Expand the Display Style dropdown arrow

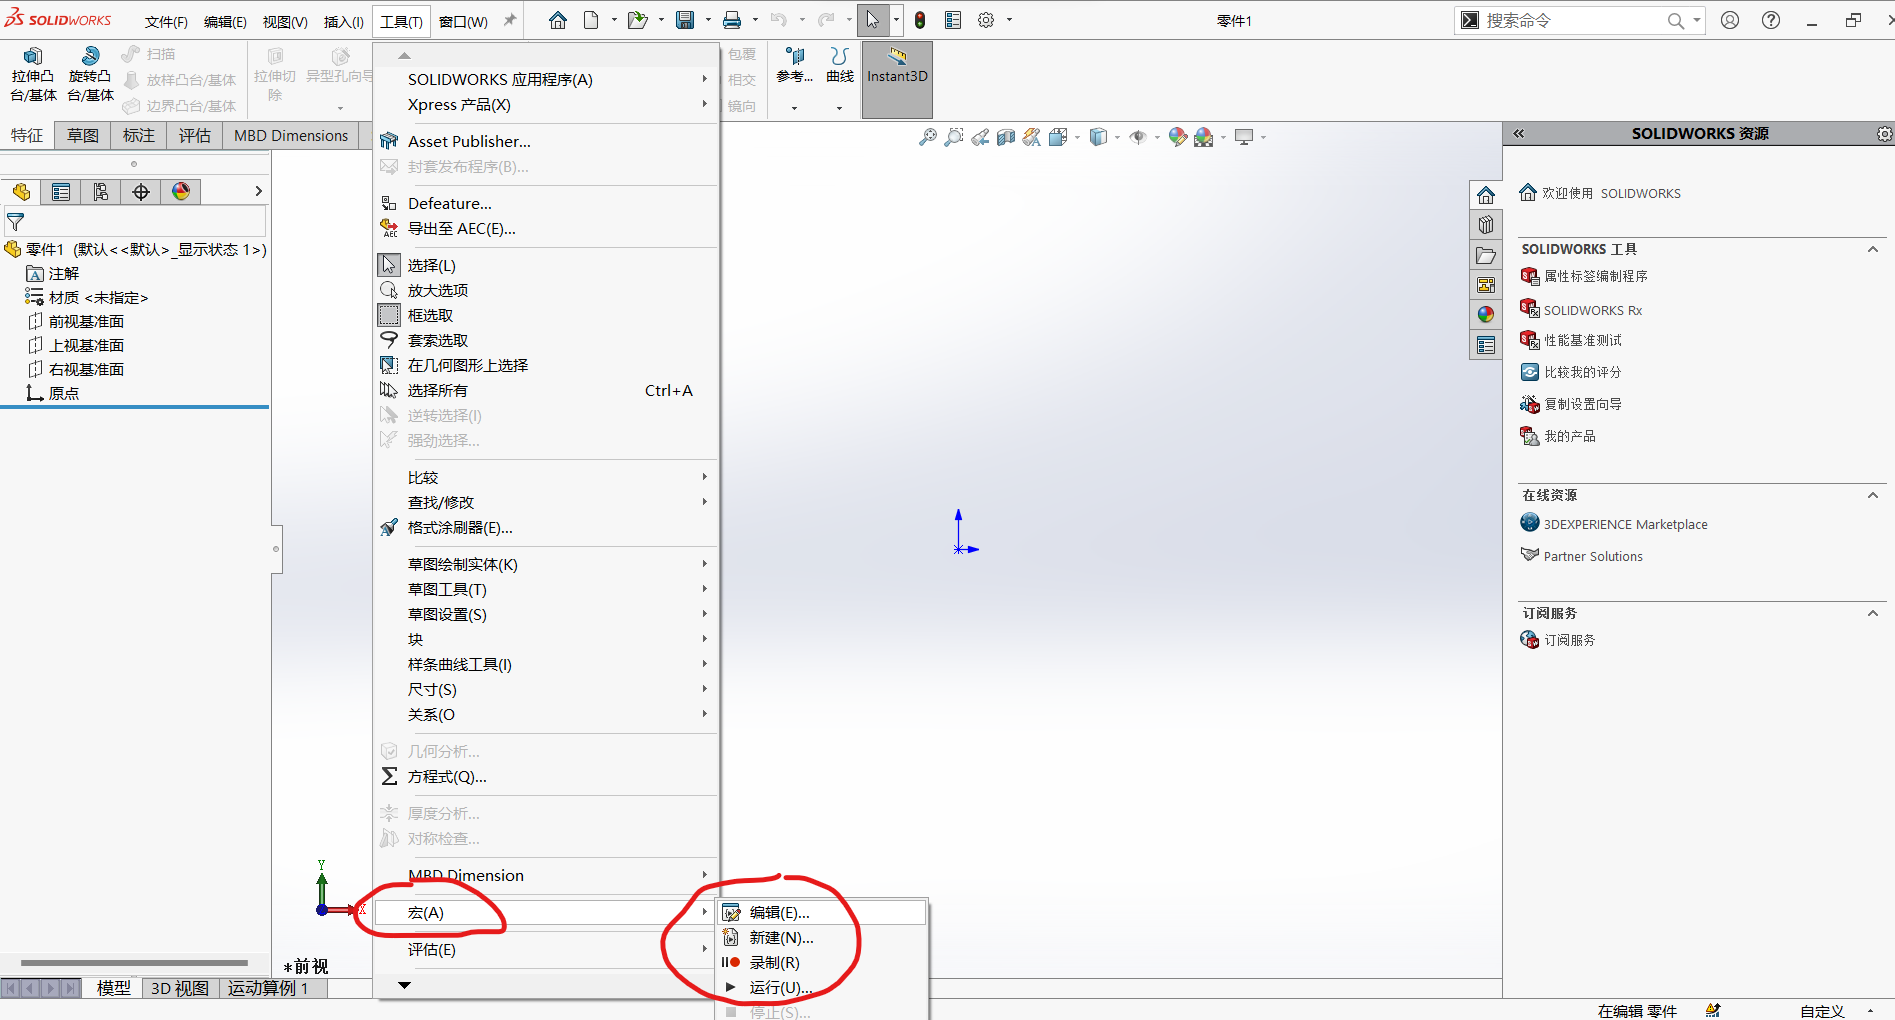1117,137
